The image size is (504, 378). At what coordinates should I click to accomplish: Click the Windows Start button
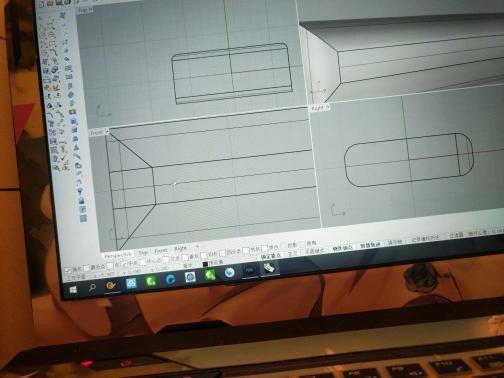click(73, 289)
